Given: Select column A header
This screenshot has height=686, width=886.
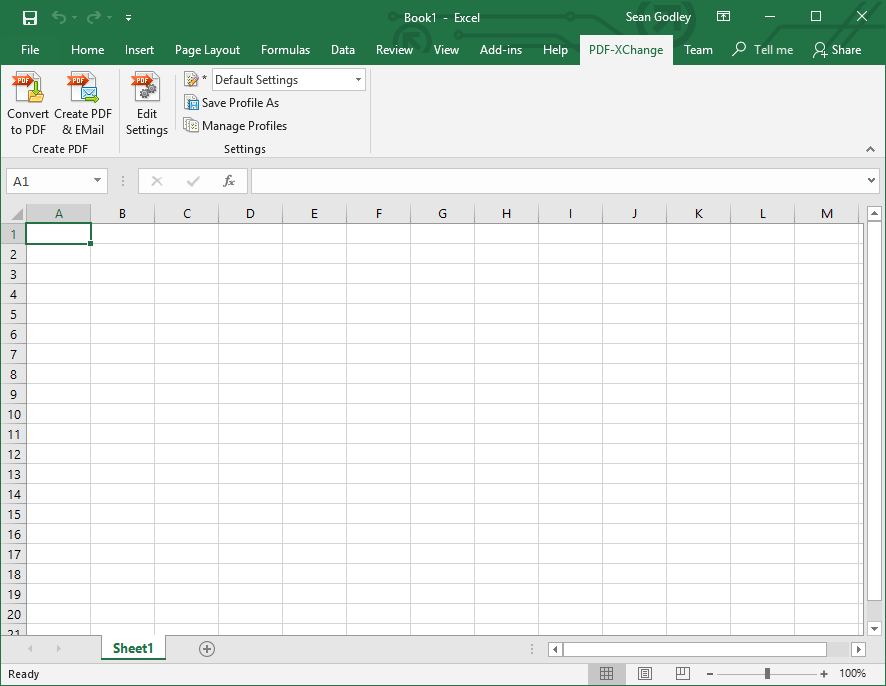Looking at the screenshot, I should (59, 214).
